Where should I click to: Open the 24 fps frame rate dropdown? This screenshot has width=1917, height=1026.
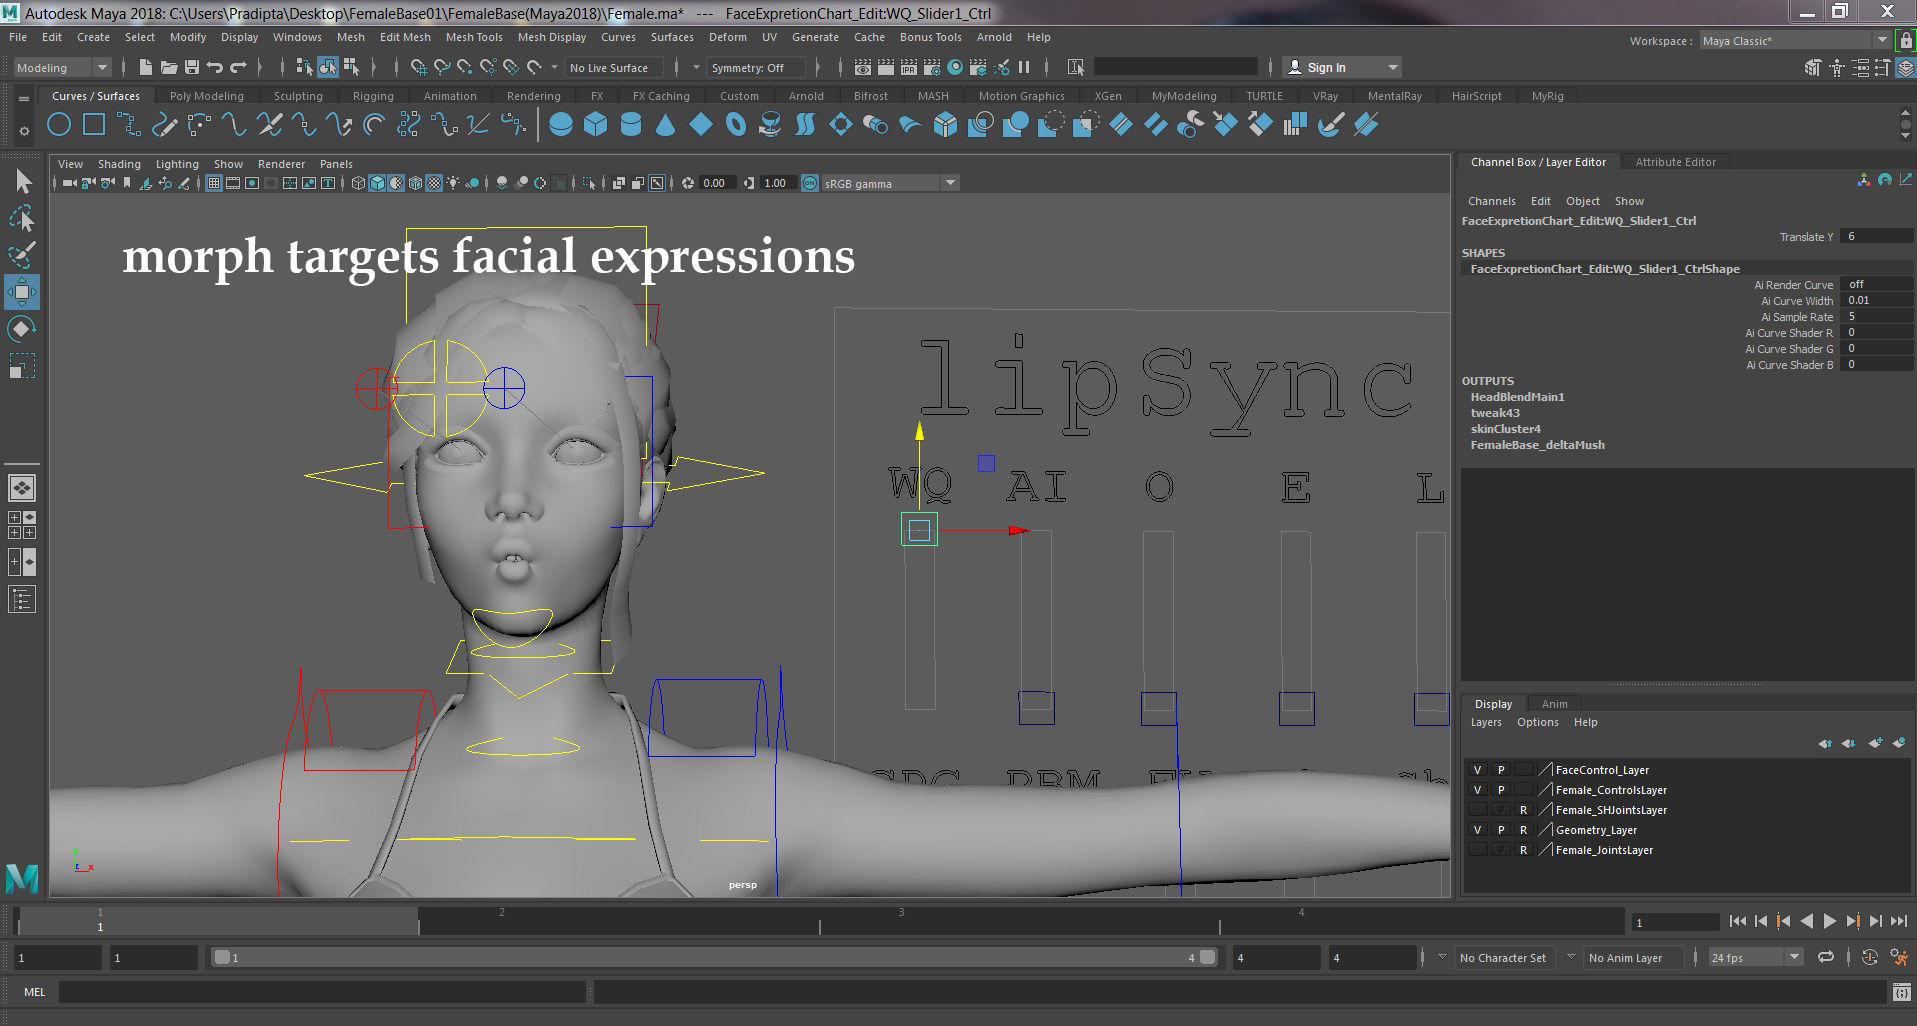click(1755, 957)
